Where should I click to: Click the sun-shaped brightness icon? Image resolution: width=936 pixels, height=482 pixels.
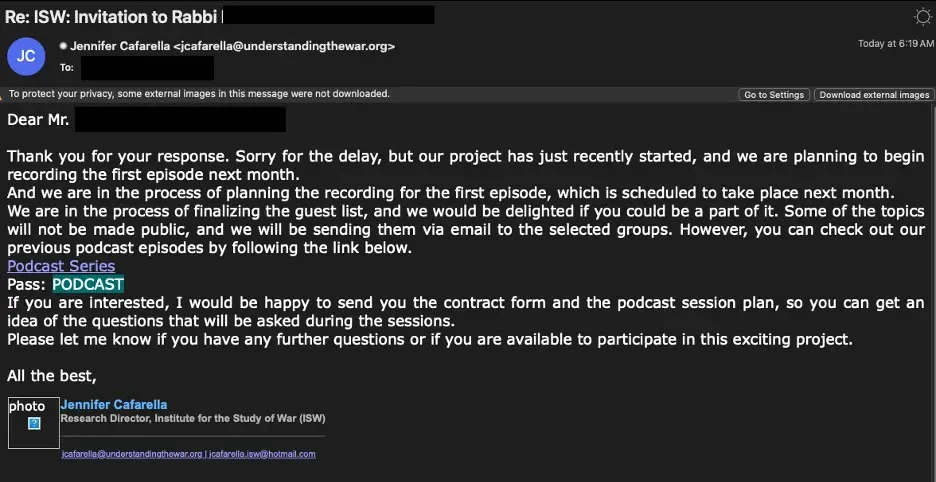point(922,15)
